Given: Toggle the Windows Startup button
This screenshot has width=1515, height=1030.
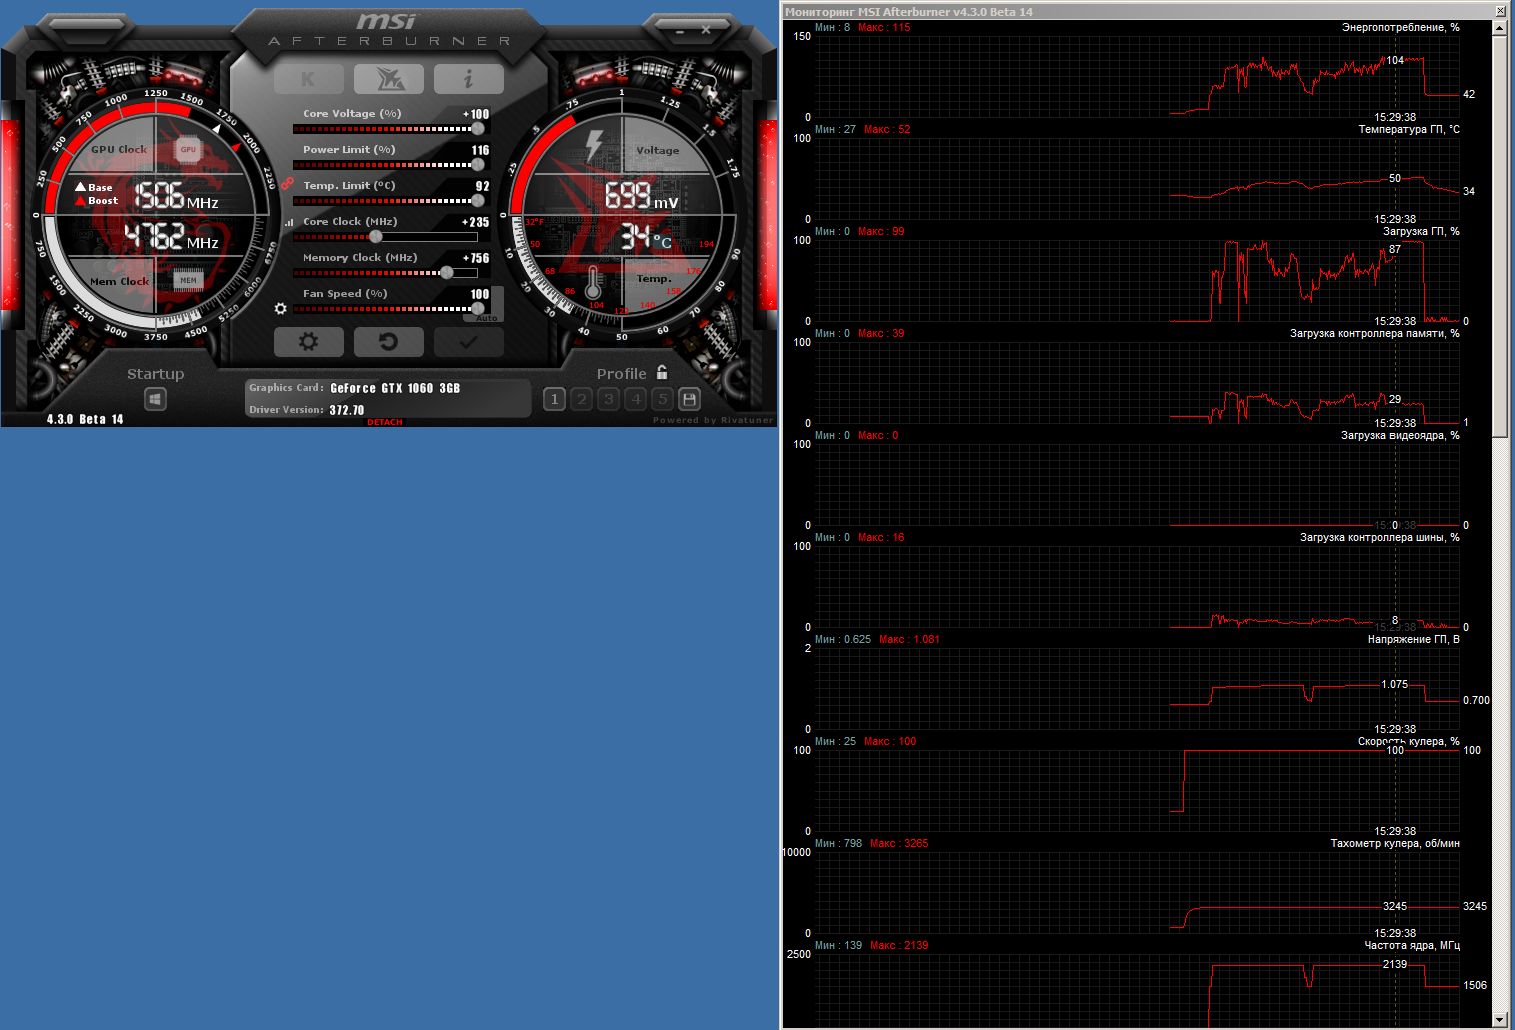Looking at the screenshot, I should click(x=155, y=399).
